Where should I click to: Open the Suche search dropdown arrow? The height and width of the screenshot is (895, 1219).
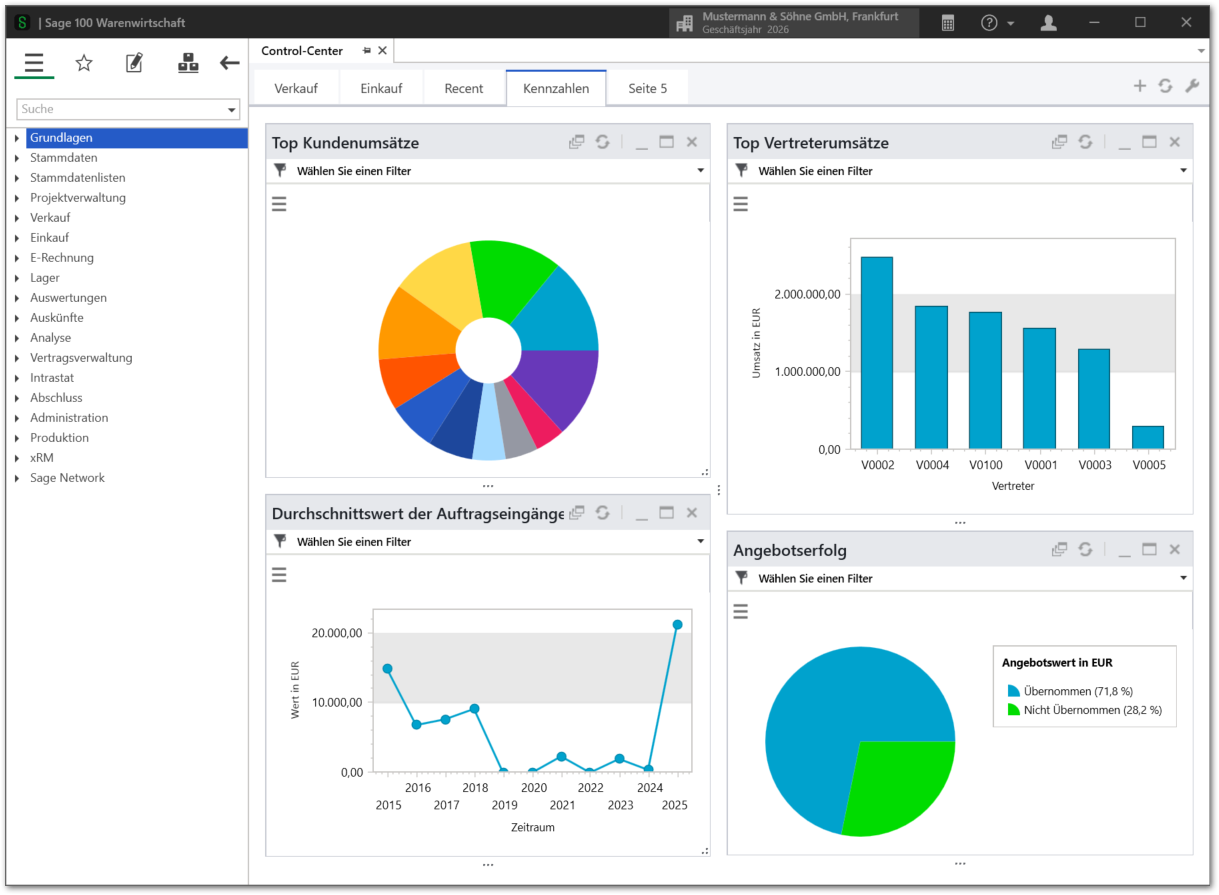pos(232,109)
